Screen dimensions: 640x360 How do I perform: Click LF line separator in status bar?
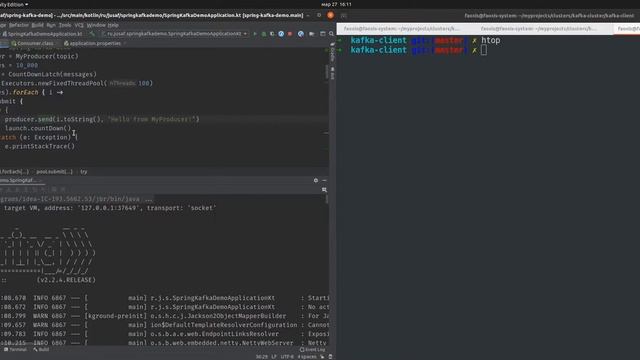pos(274,357)
